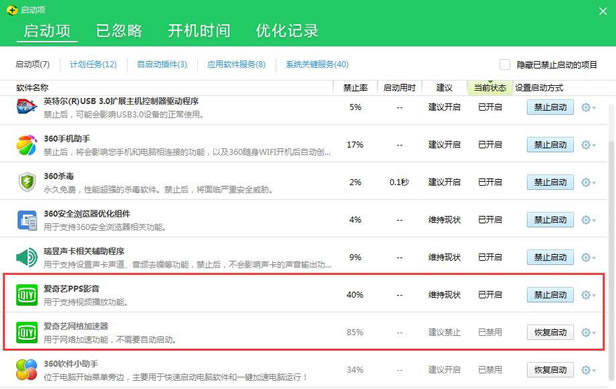616x389 pixels.
Task: Switch to the 优化记录 tab
Action: 287,31
